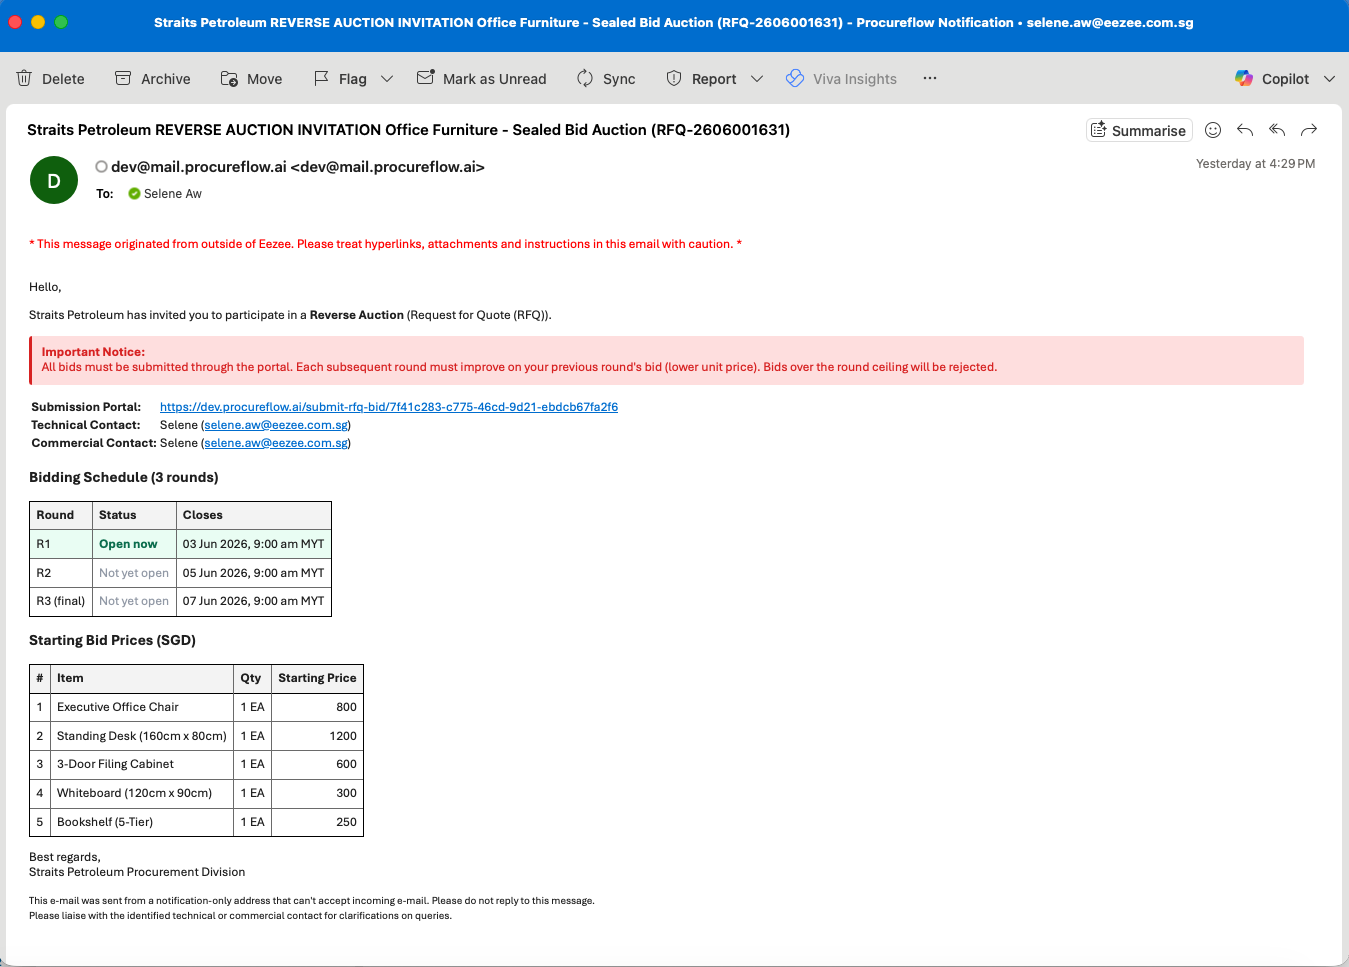Click '03 Jun 2026, 9:00 am MYT' cell

pos(253,544)
